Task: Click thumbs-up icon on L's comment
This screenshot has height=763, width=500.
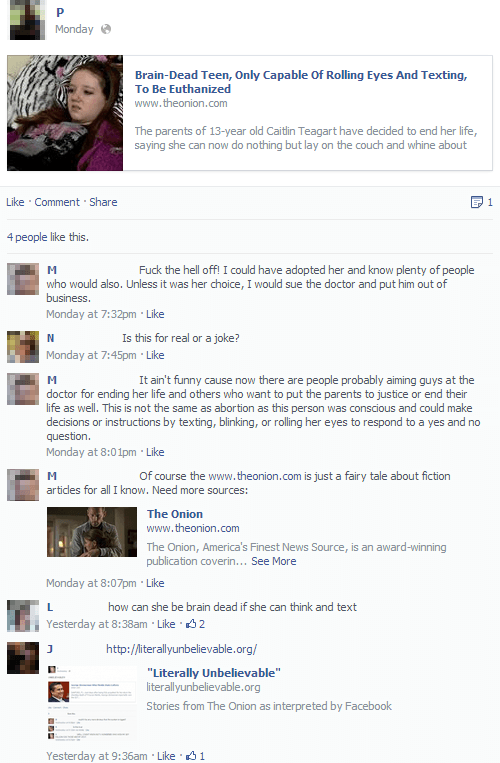Action: (x=191, y=624)
